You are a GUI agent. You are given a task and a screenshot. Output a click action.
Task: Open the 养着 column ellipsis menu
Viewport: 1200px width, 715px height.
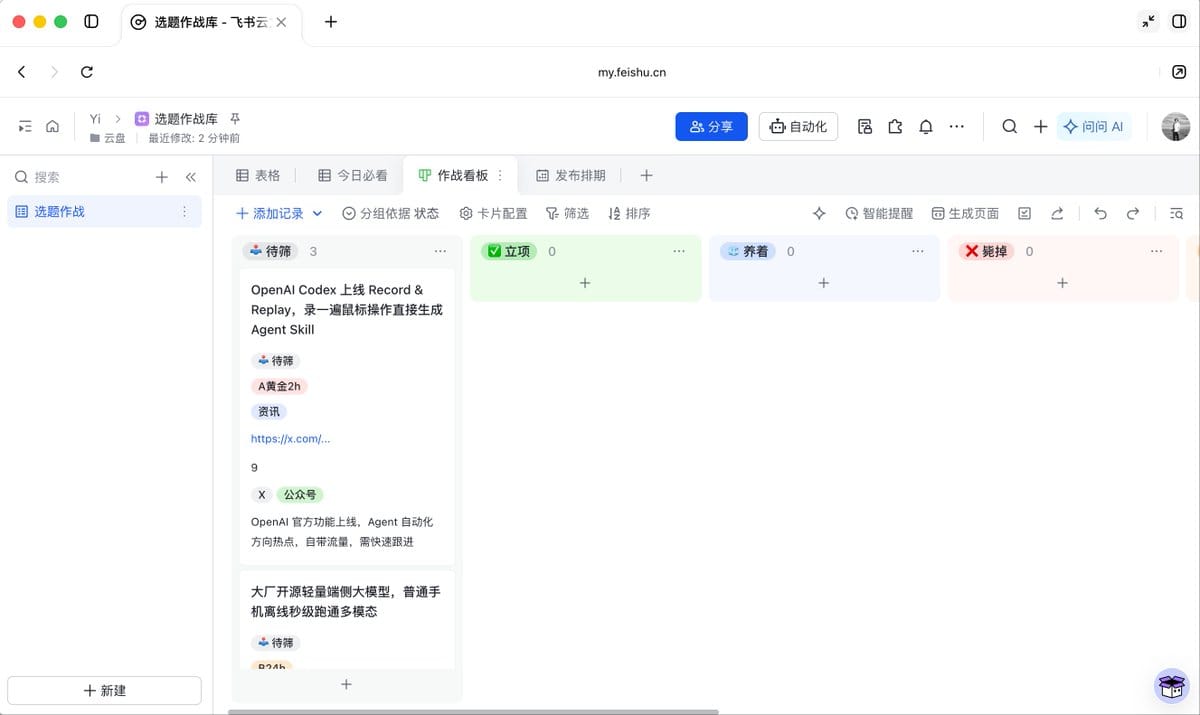tap(918, 251)
